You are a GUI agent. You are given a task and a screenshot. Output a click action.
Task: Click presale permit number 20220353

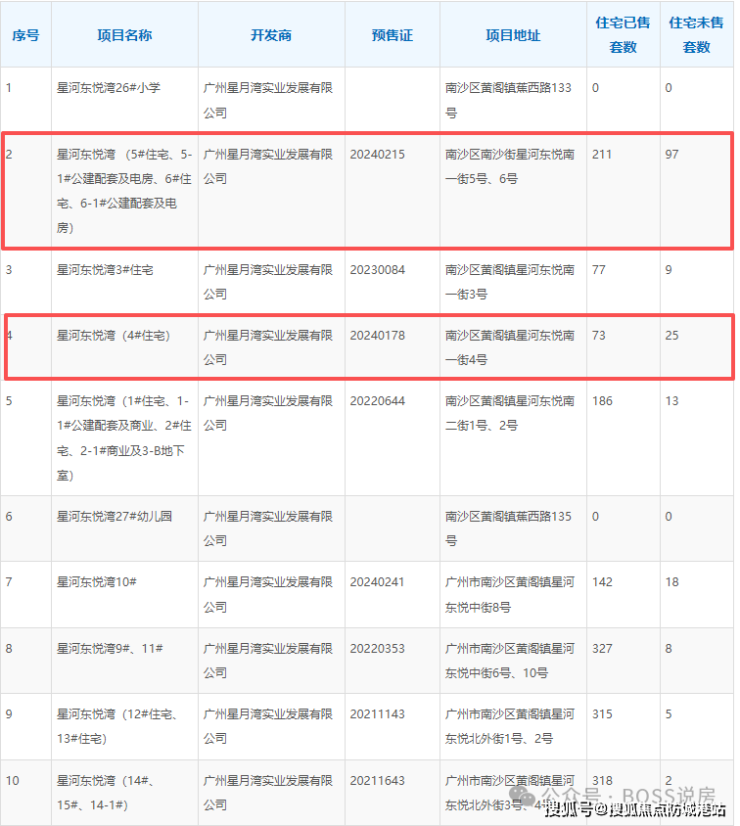378,648
